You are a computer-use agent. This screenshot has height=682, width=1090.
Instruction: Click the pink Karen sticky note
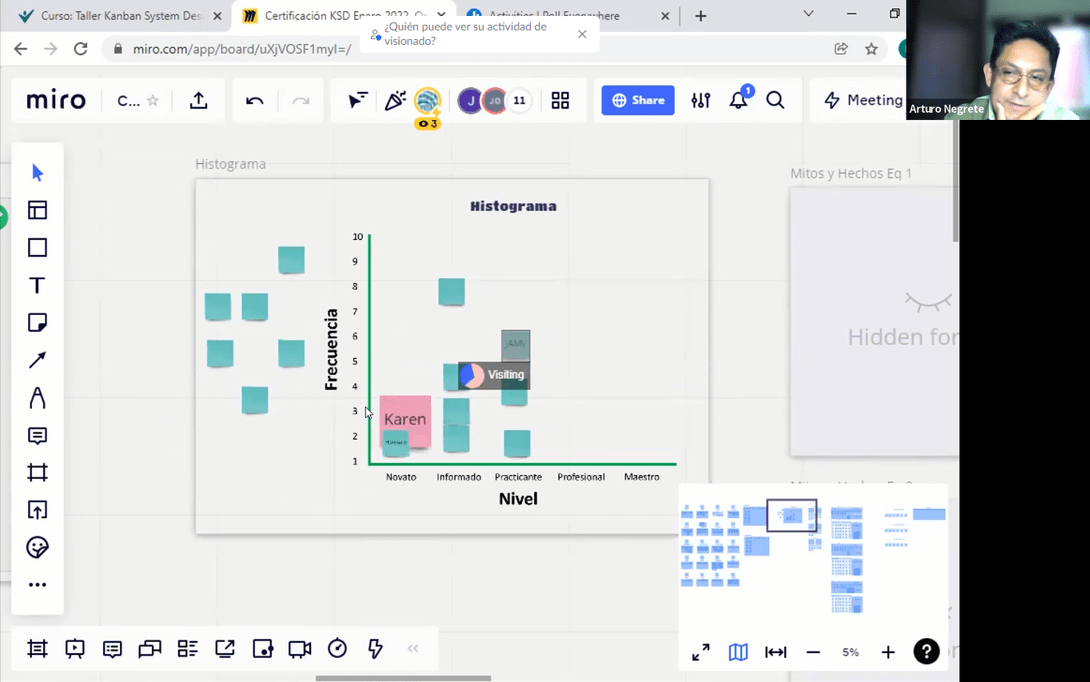pos(405,418)
